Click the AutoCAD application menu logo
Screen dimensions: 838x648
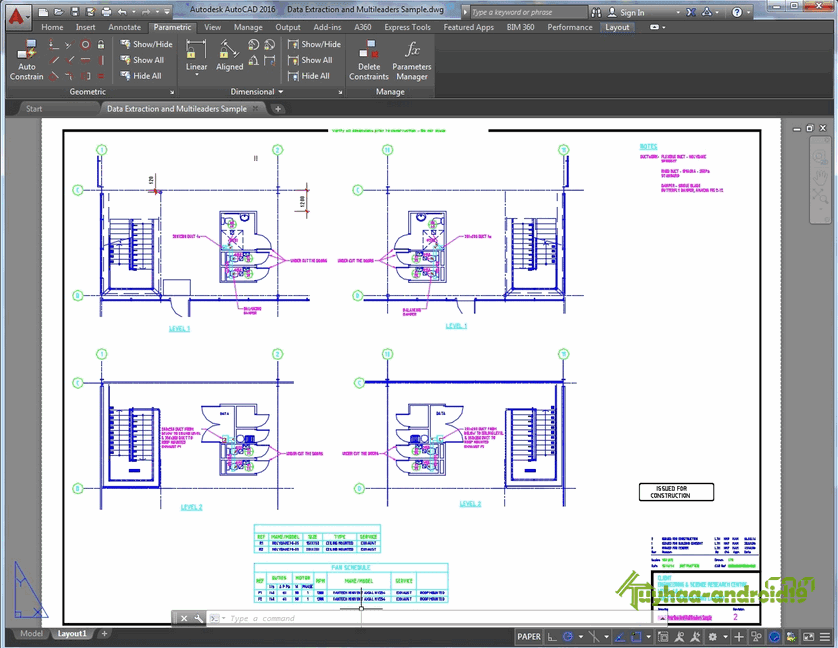[x=17, y=14]
